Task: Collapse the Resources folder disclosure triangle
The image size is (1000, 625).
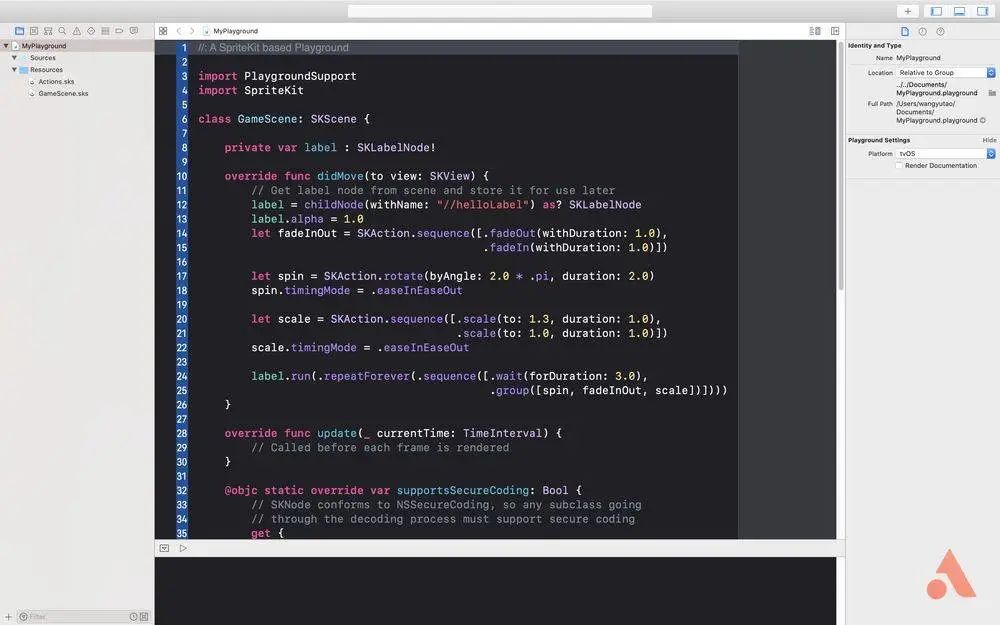Action: 14,70
